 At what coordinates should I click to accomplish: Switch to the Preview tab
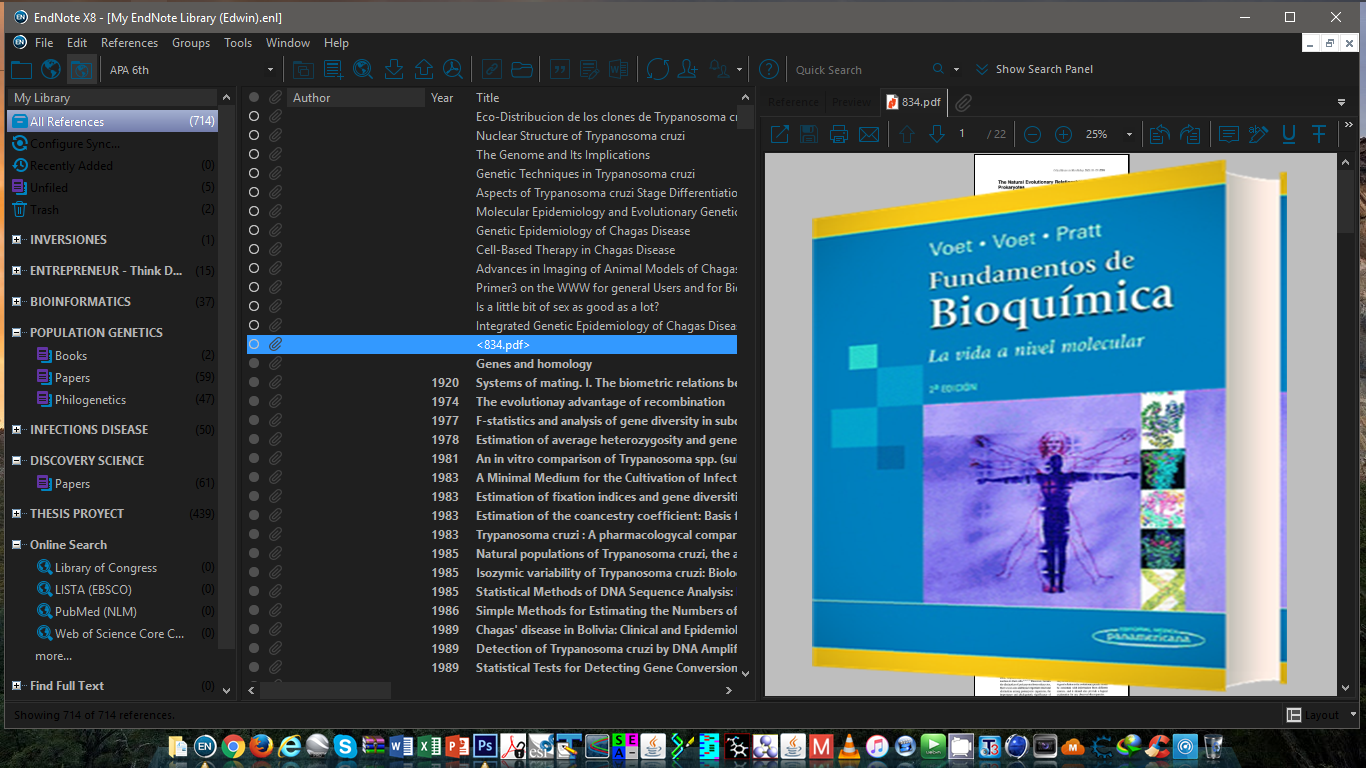(x=851, y=101)
